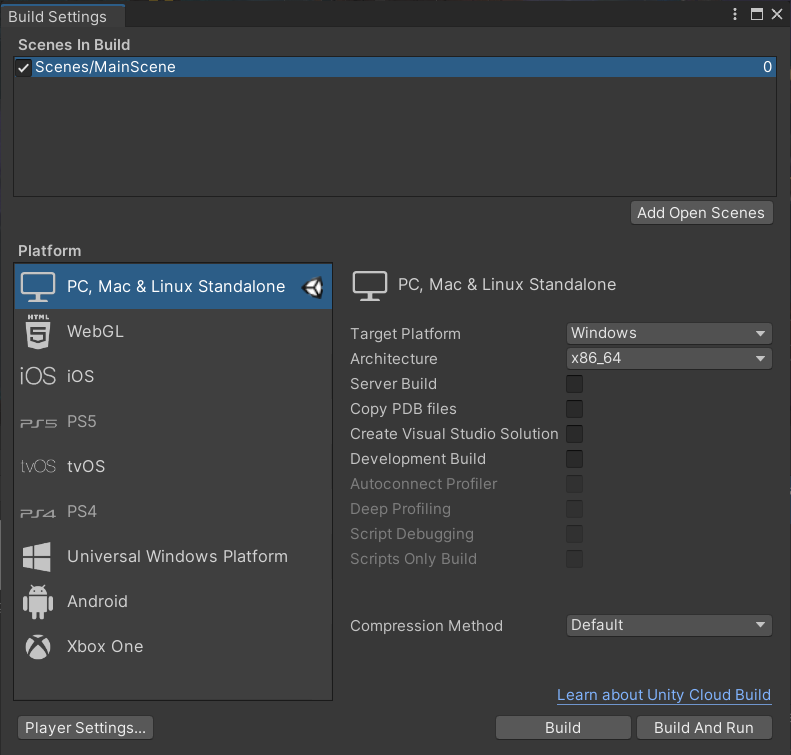This screenshot has height=755, width=791.
Task: Select WebGL platform label
Action: pyautogui.click(x=95, y=331)
